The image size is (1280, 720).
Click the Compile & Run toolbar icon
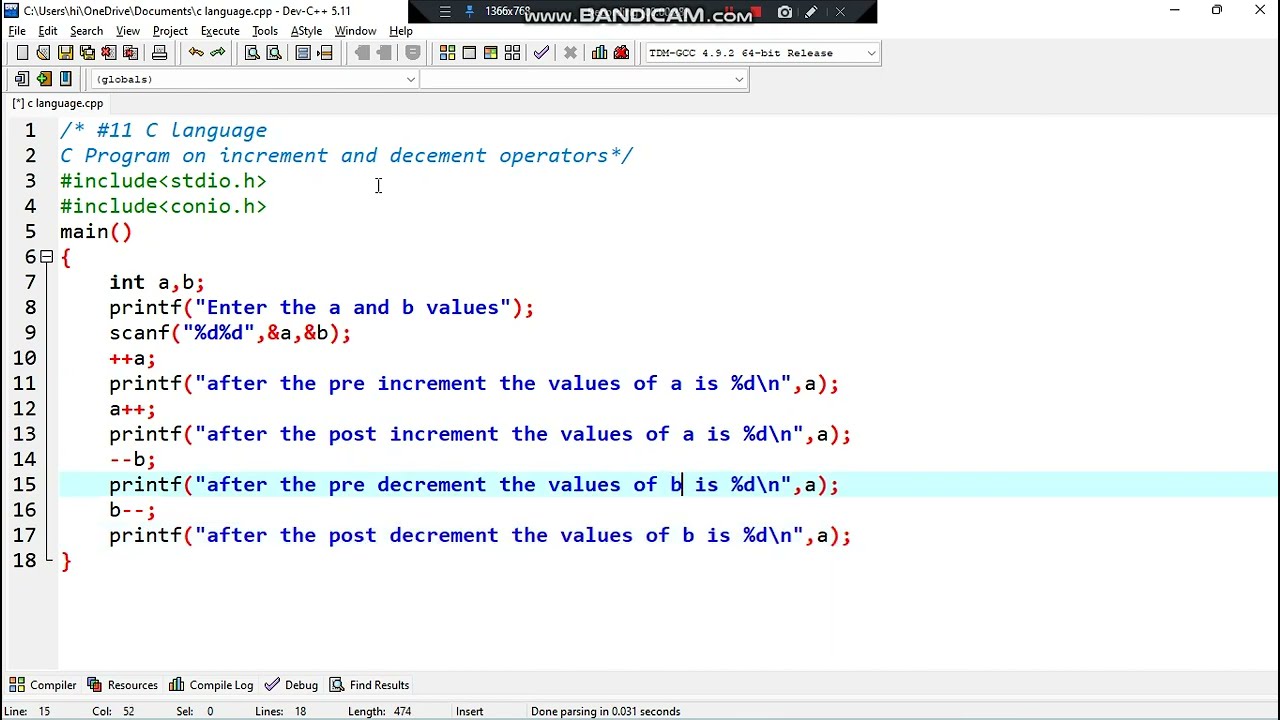pyautogui.click(x=490, y=53)
